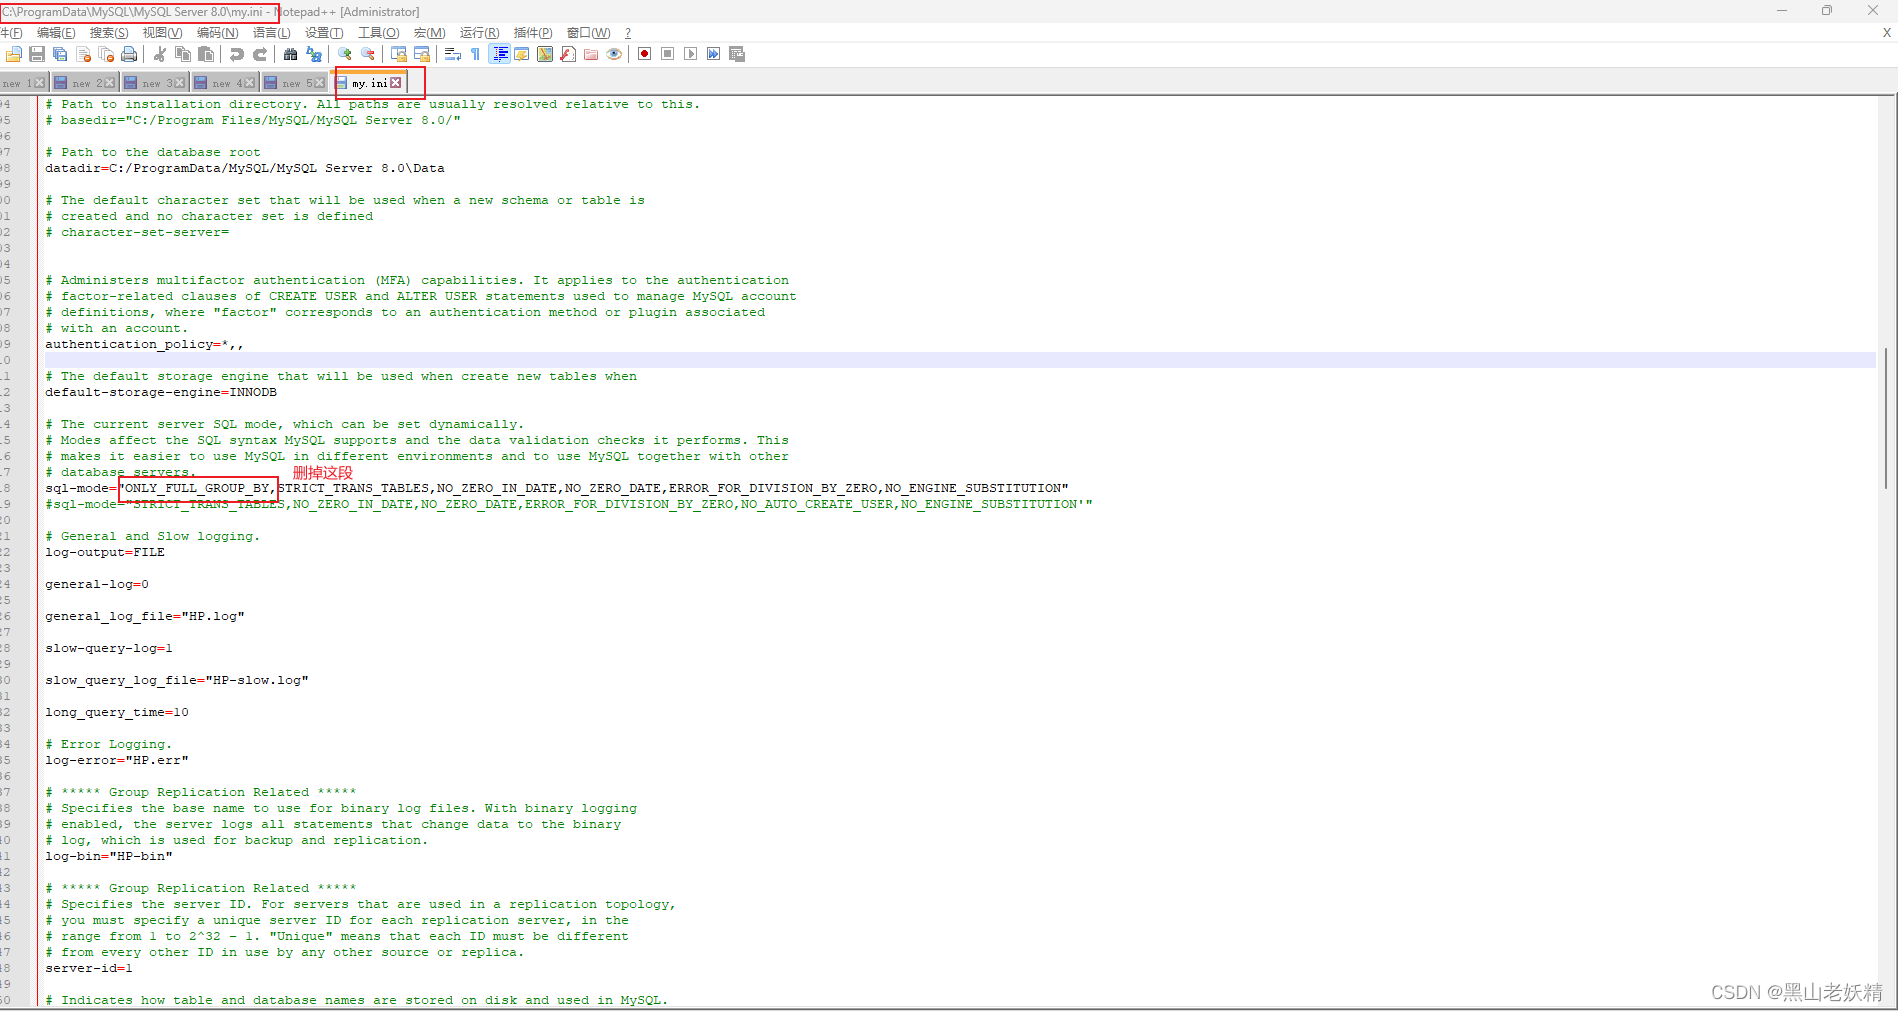The height and width of the screenshot is (1011, 1898).
Task: Click the authentication_policy=*,, line
Action: (144, 344)
